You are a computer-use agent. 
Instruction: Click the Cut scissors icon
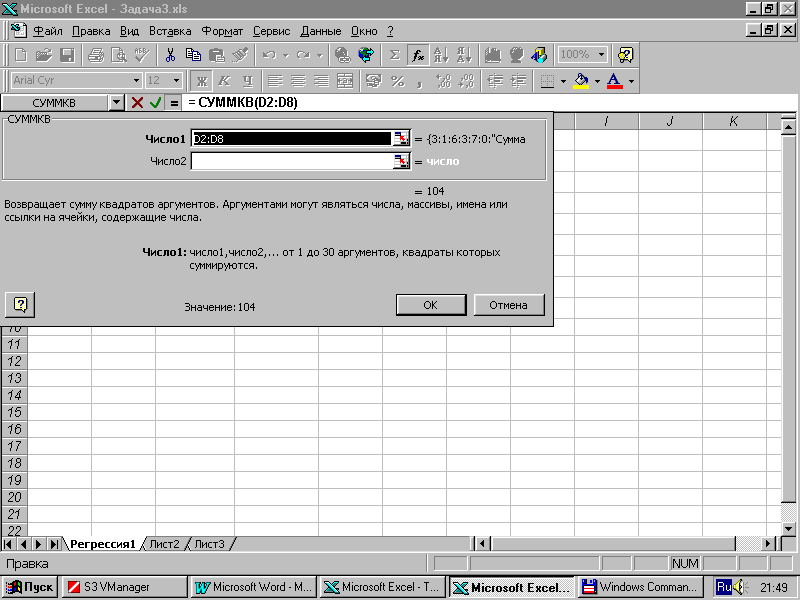coord(170,55)
